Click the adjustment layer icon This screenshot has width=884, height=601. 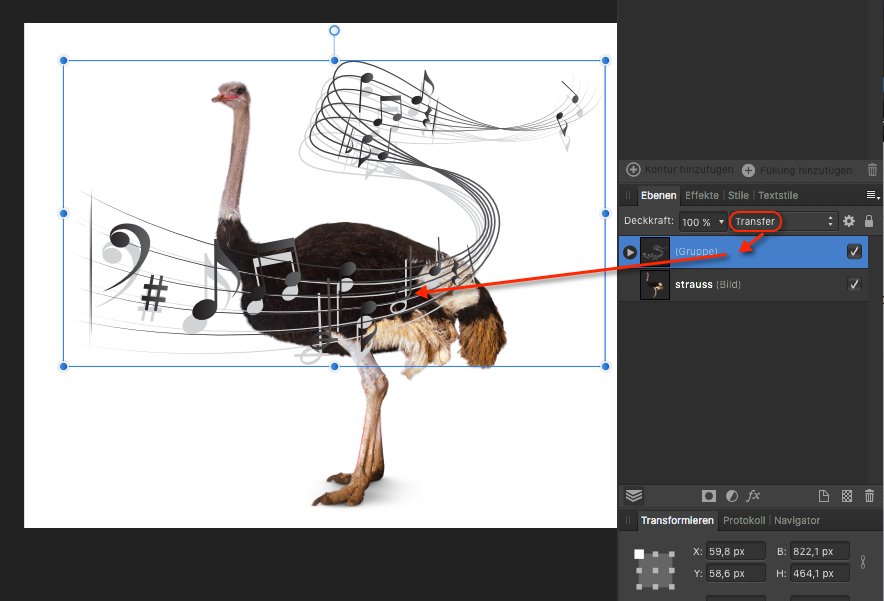pyautogui.click(x=731, y=496)
